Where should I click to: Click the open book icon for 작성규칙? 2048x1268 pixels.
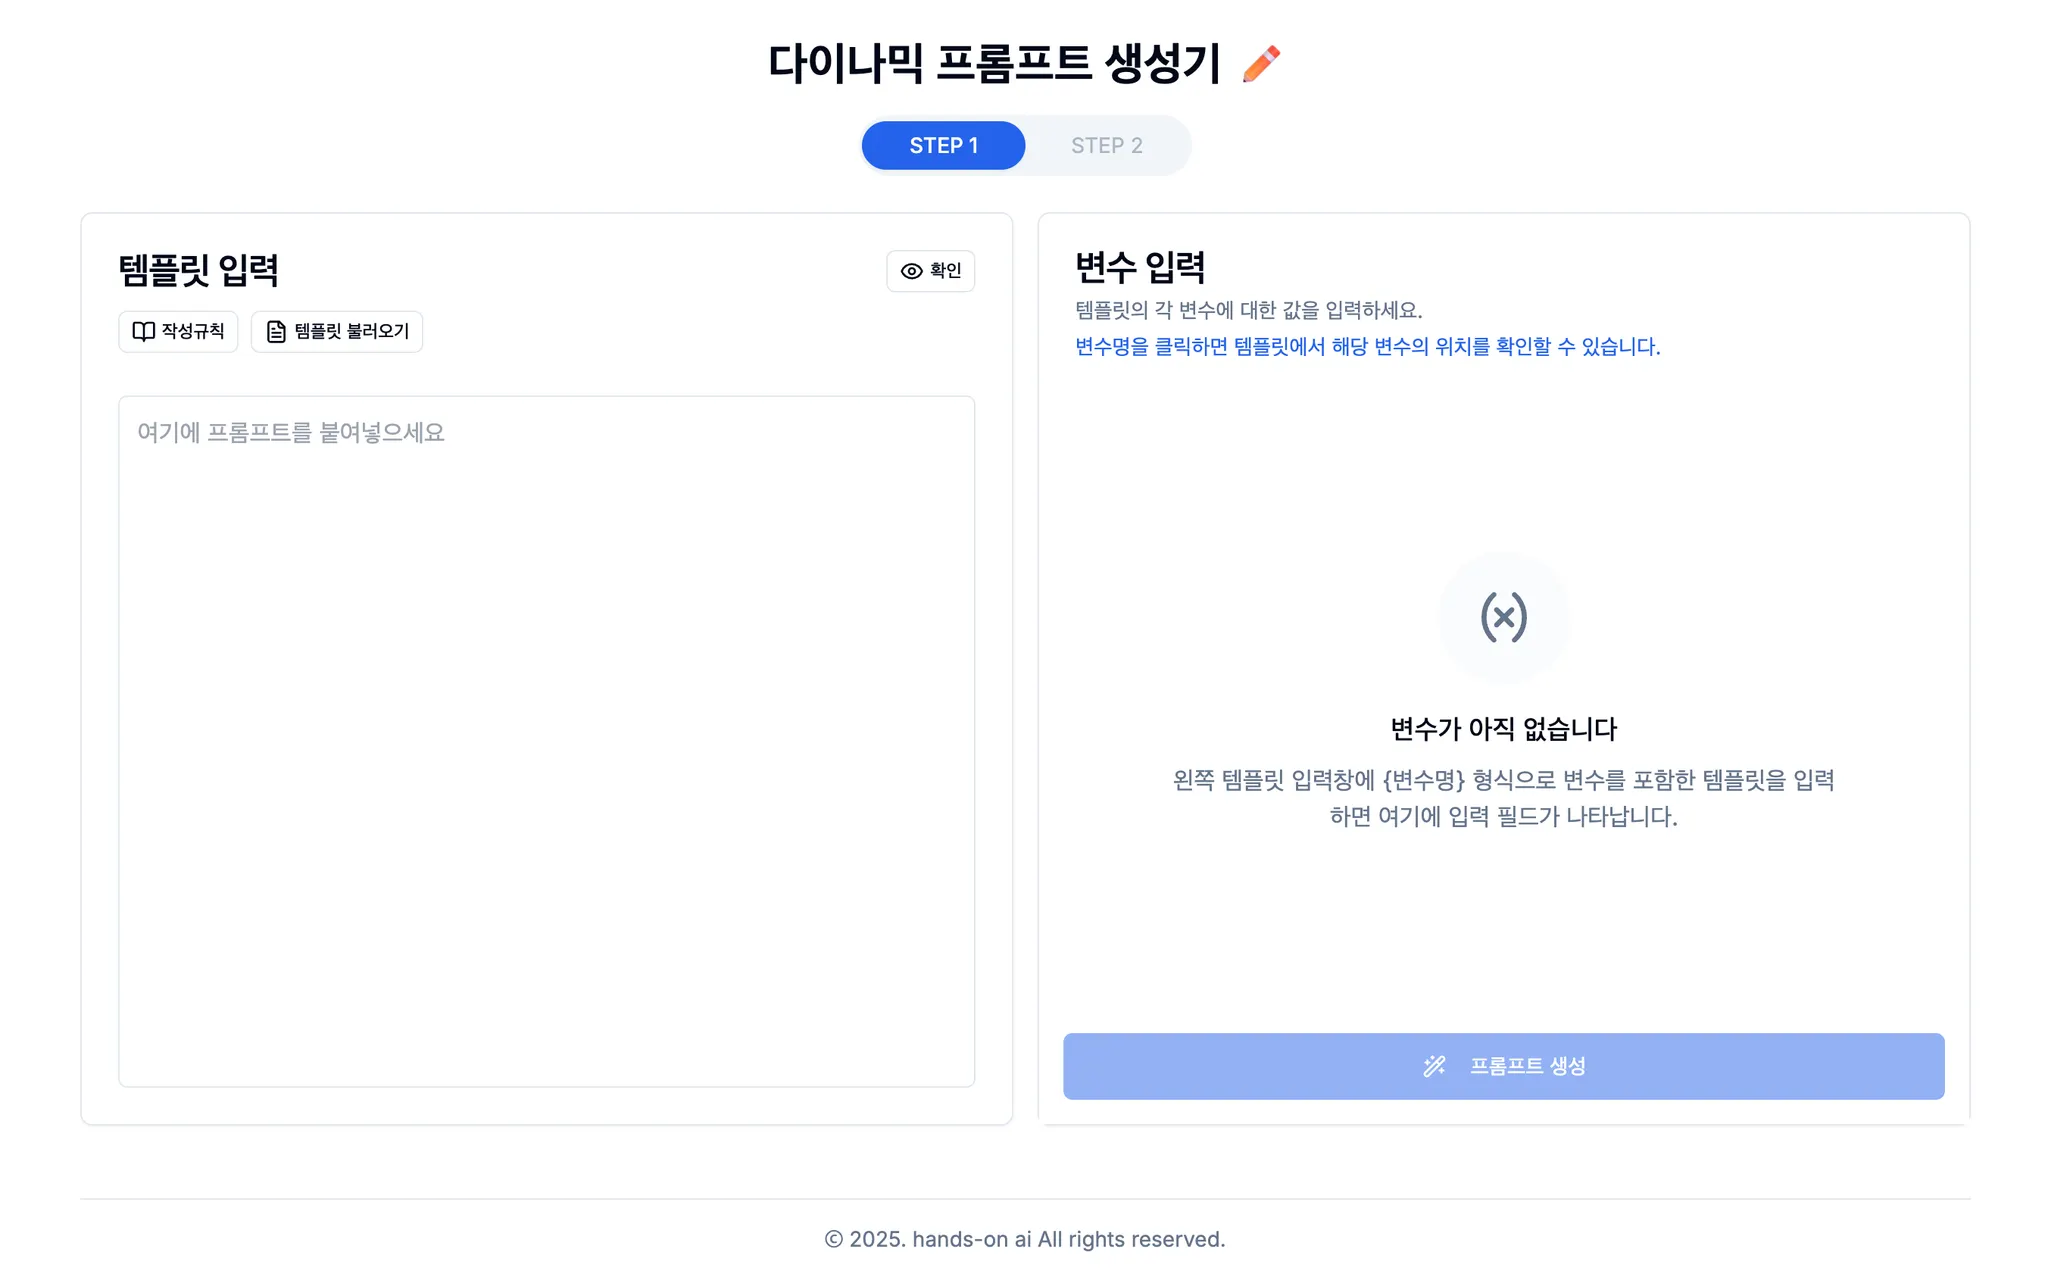[144, 332]
